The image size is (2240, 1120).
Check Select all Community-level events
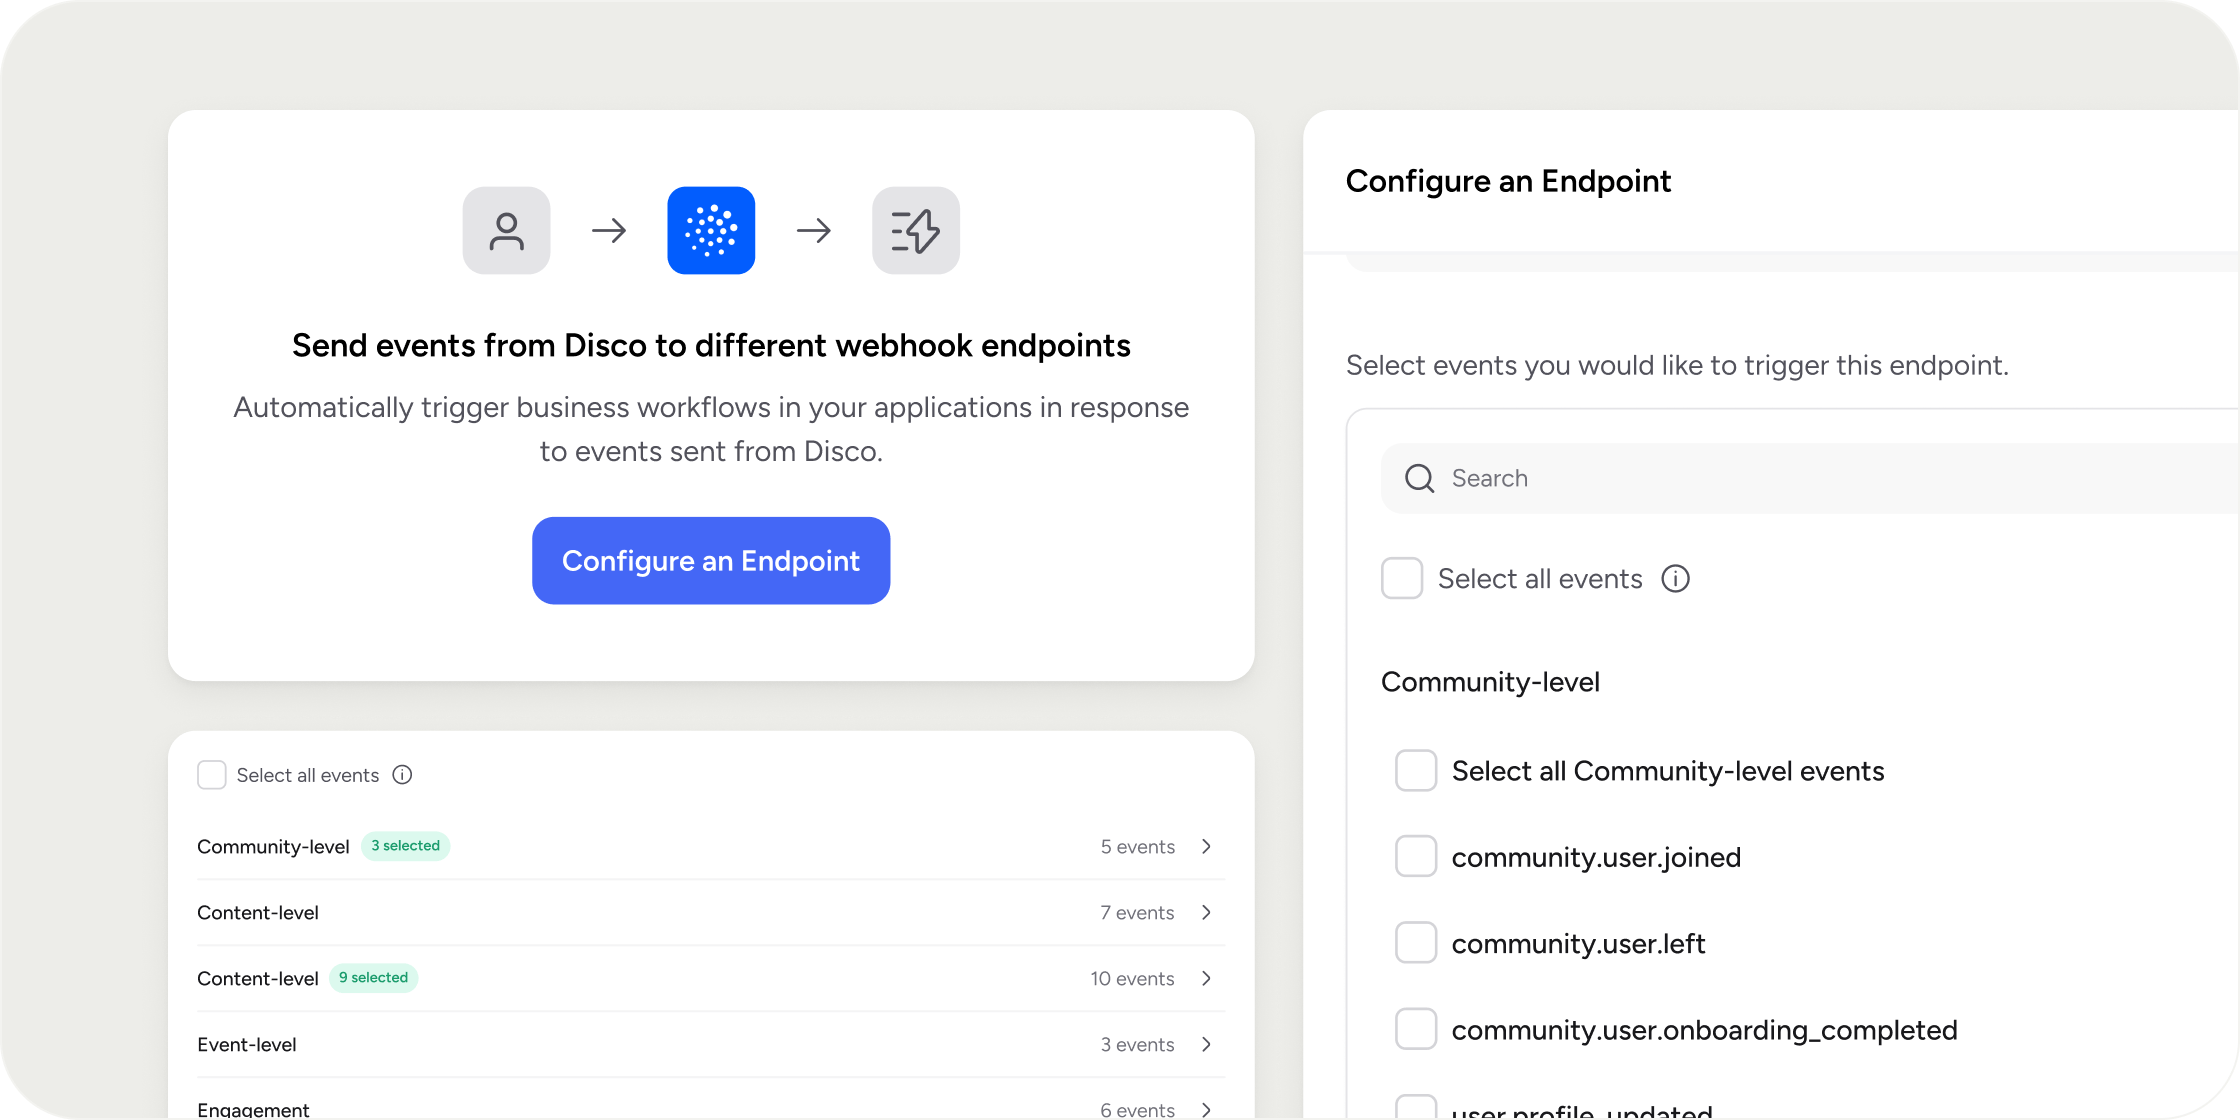(1416, 771)
